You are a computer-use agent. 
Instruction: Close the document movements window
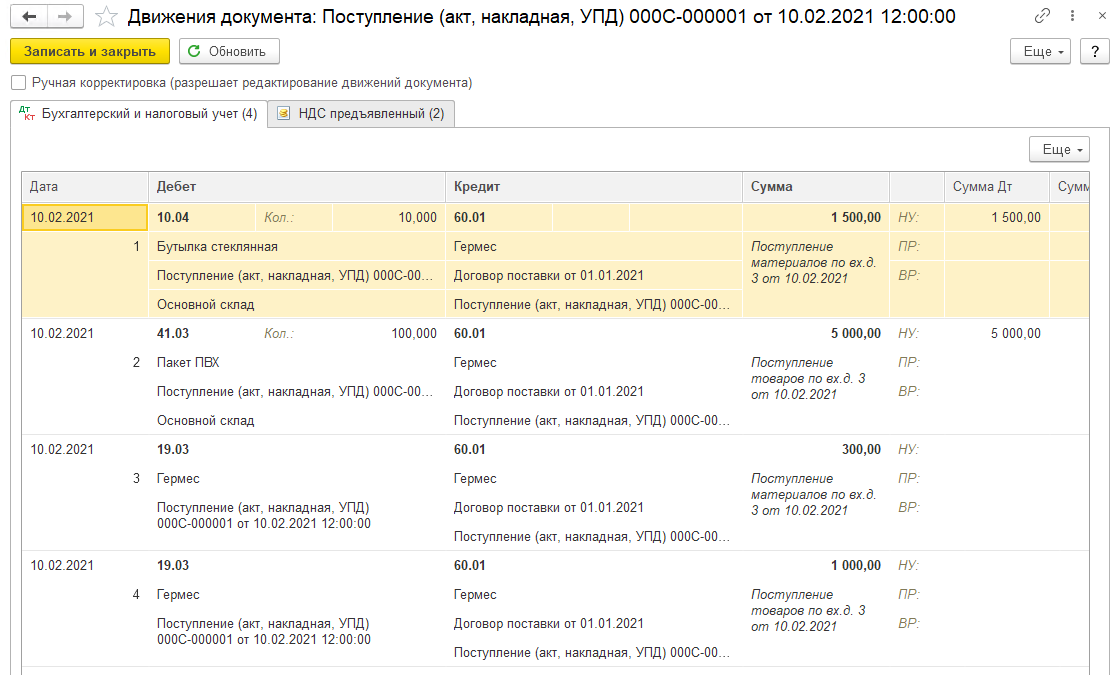click(1102, 16)
